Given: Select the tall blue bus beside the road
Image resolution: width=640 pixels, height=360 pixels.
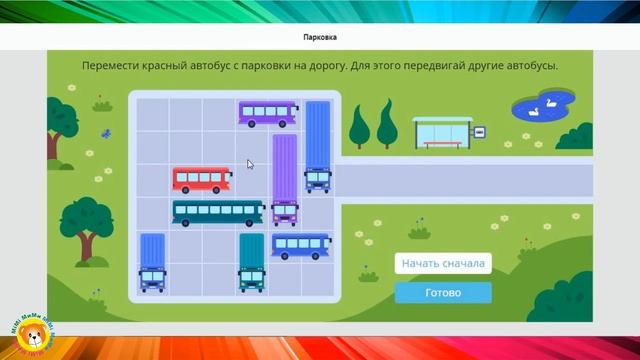Looking at the screenshot, I should [x=318, y=147].
